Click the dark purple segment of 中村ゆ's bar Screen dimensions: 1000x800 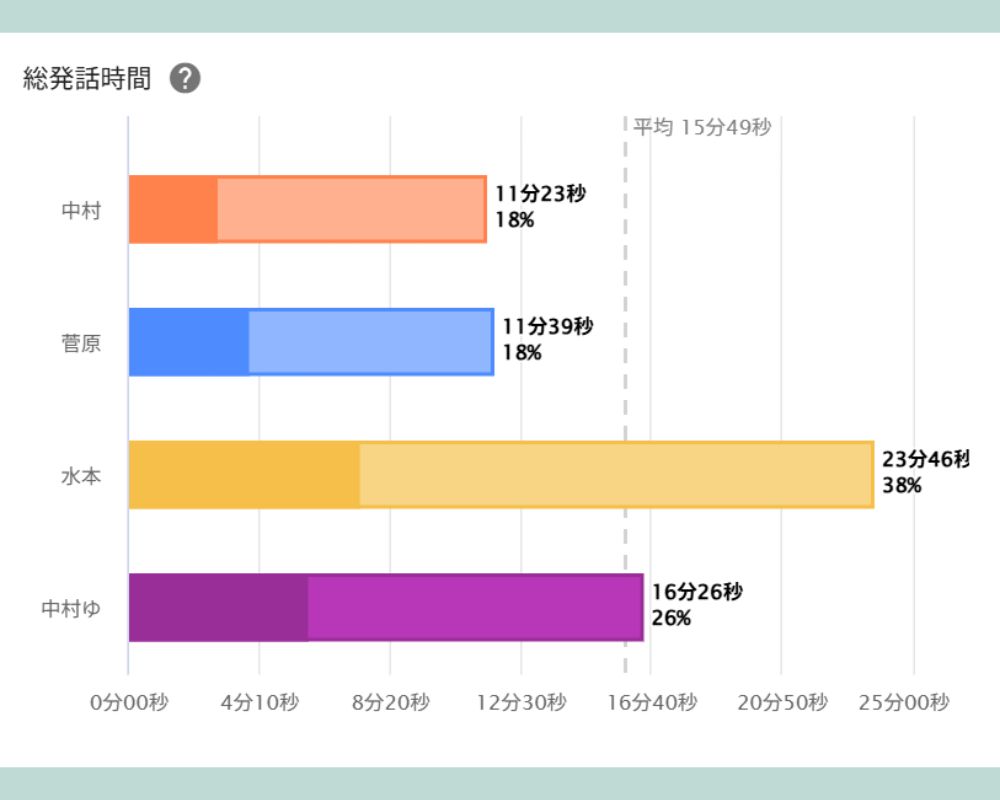(218, 607)
